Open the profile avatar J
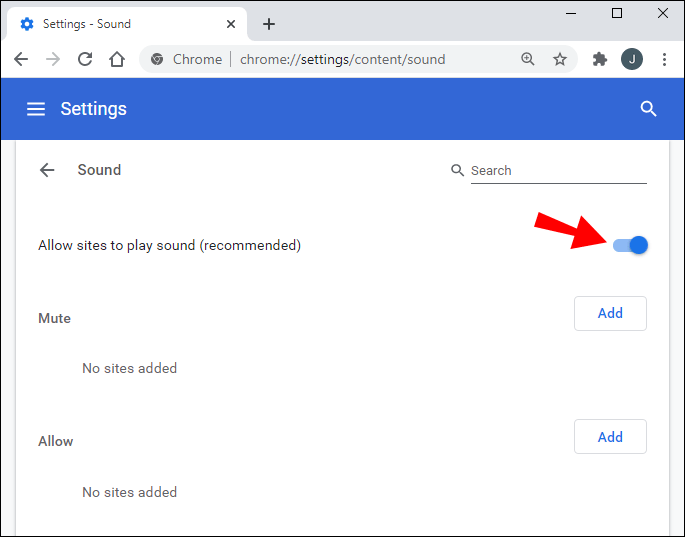This screenshot has width=685, height=537. click(x=632, y=59)
